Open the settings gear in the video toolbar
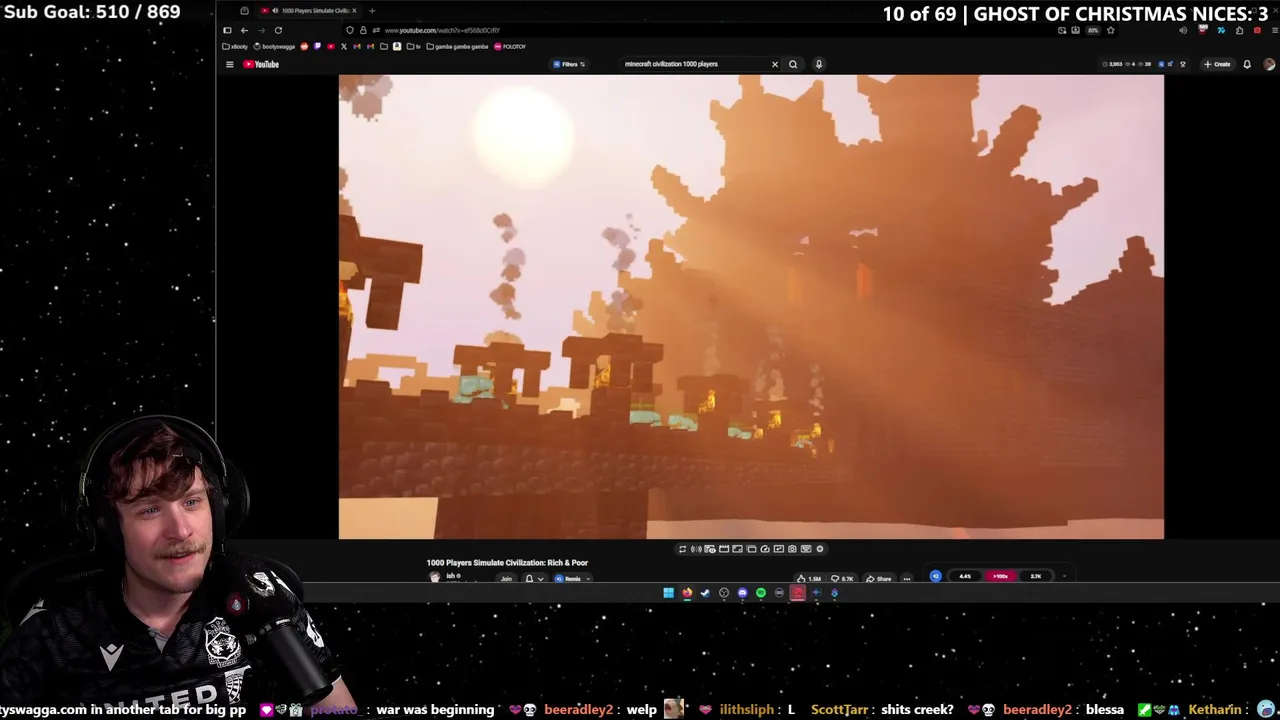Screen dimensions: 1280x720 [820, 549]
